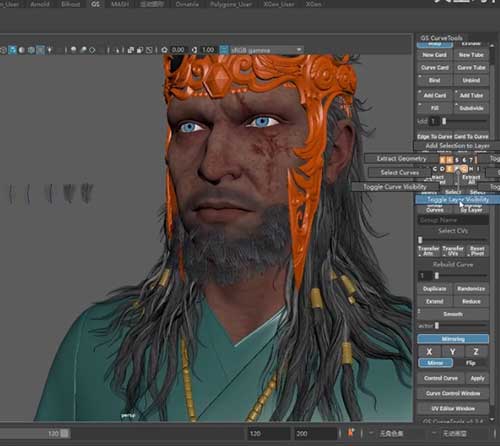
Task: Click the smooth shade sphere icon
Action: (x=22, y=50)
